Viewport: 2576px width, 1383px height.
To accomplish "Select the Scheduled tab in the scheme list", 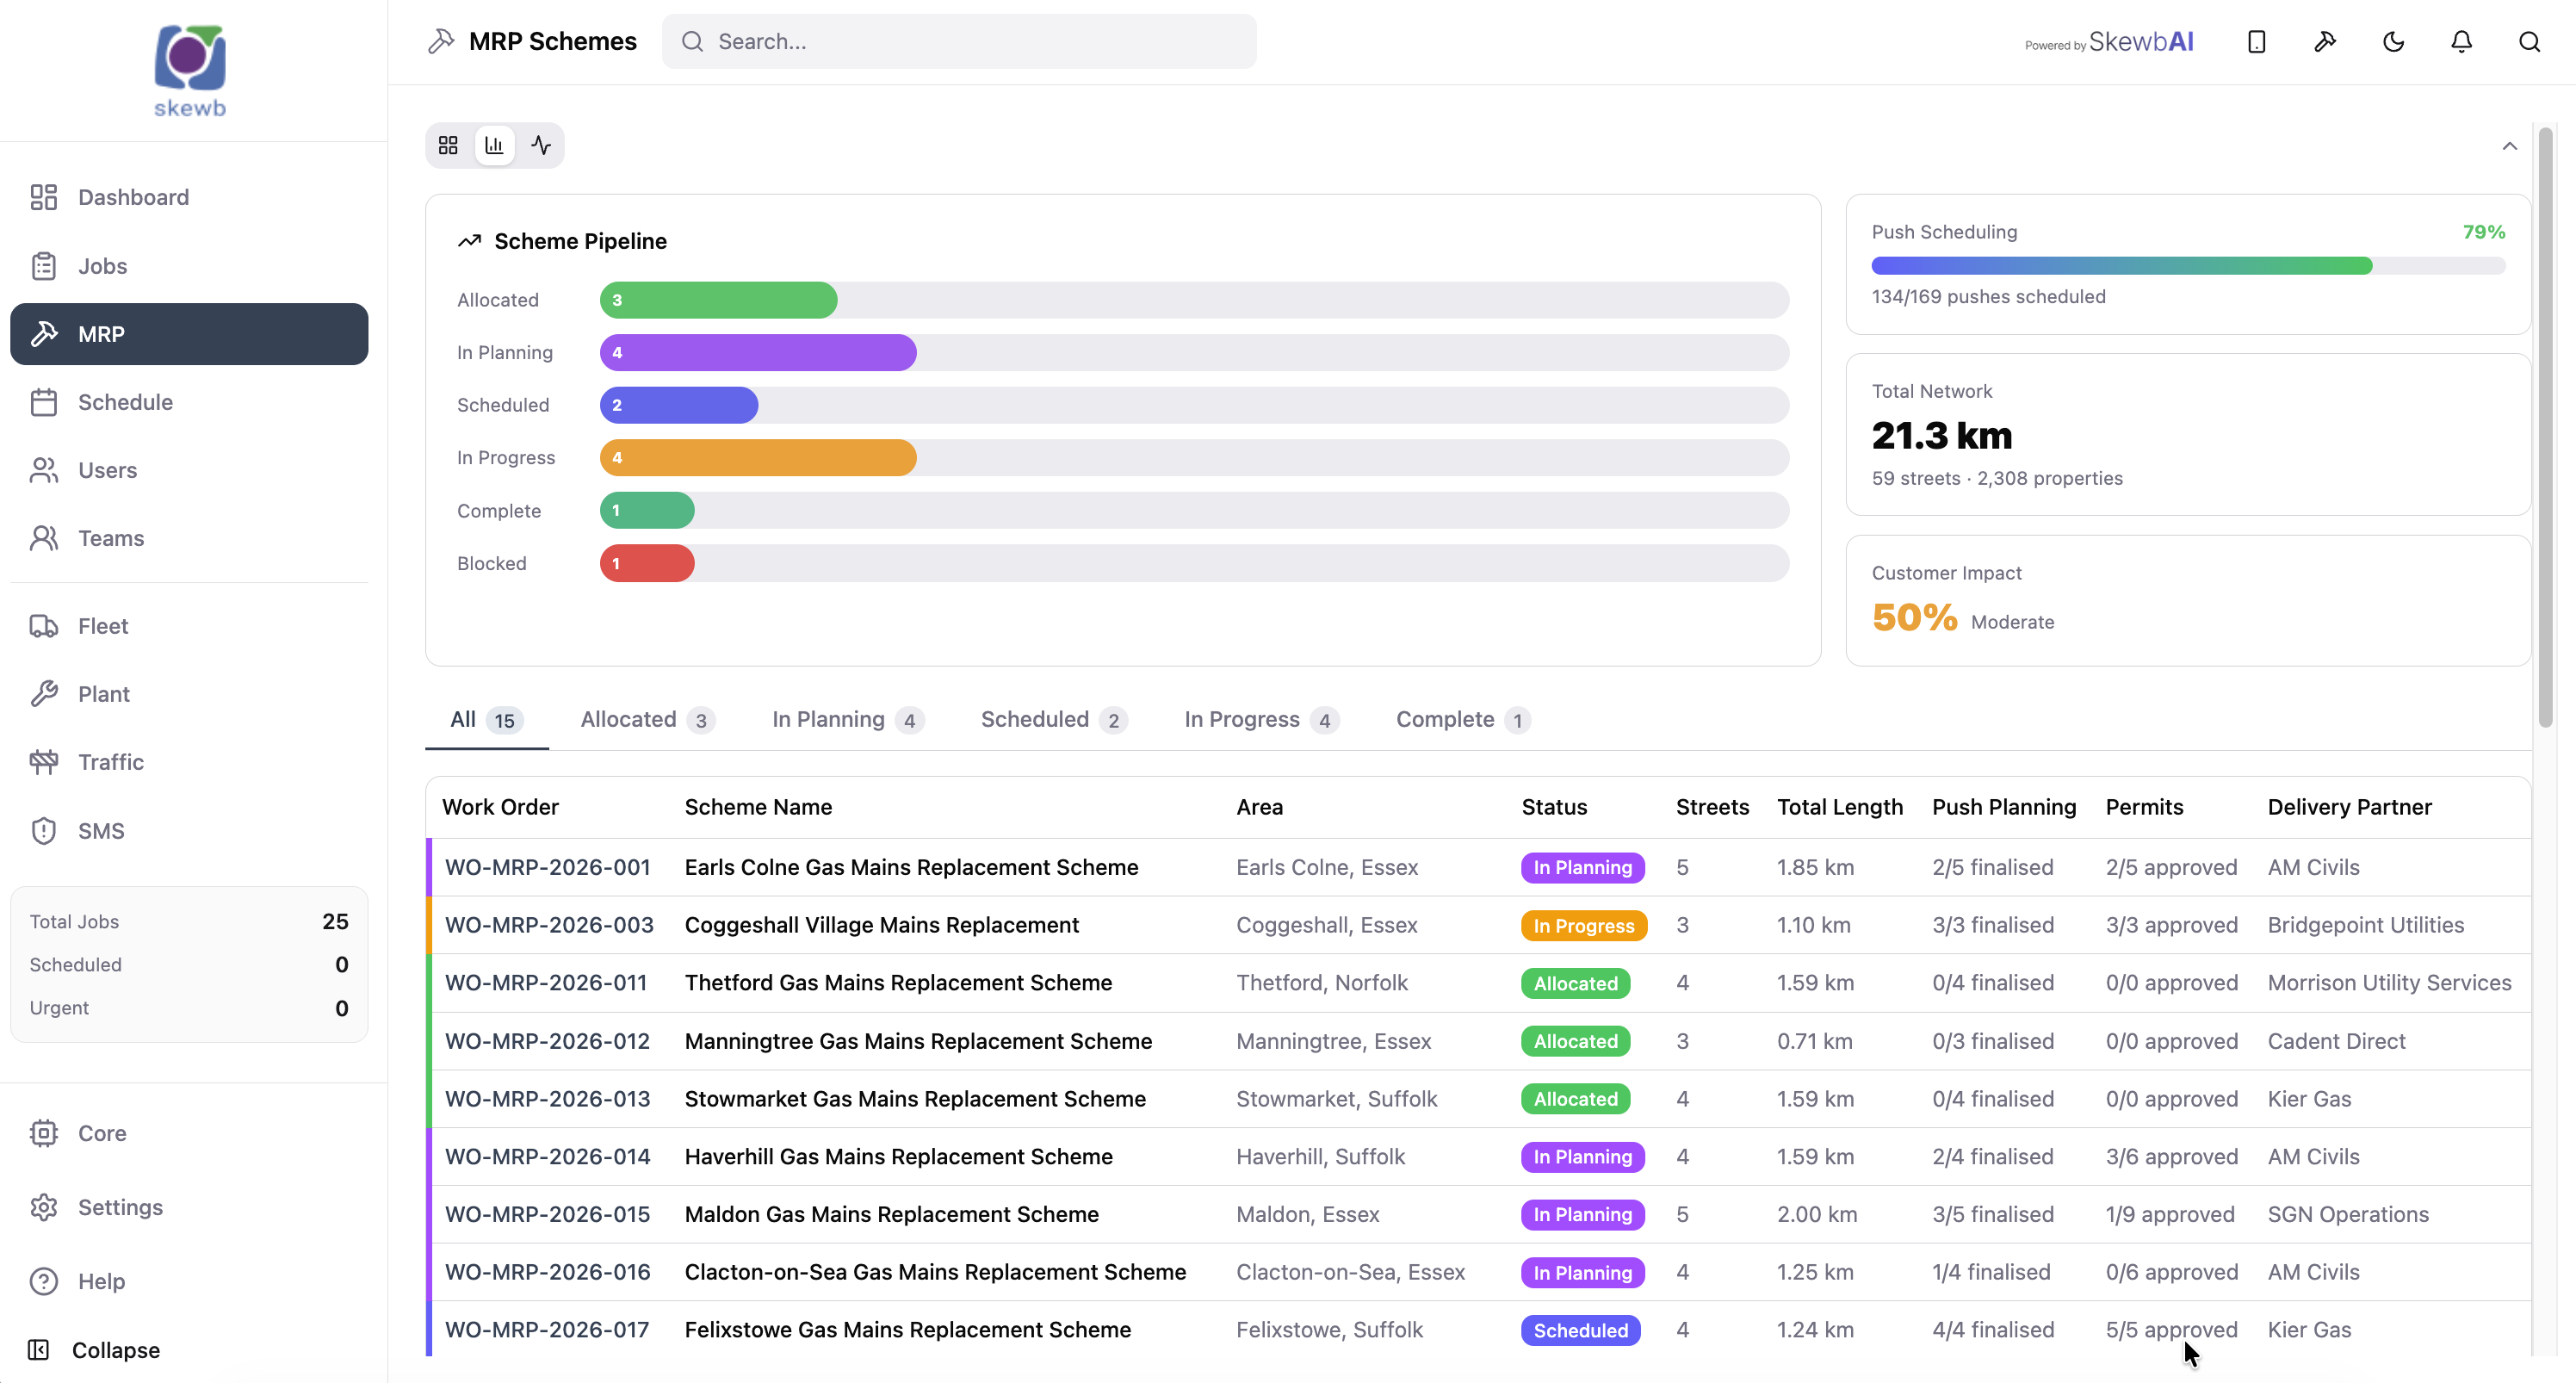I will click(x=1053, y=720).
